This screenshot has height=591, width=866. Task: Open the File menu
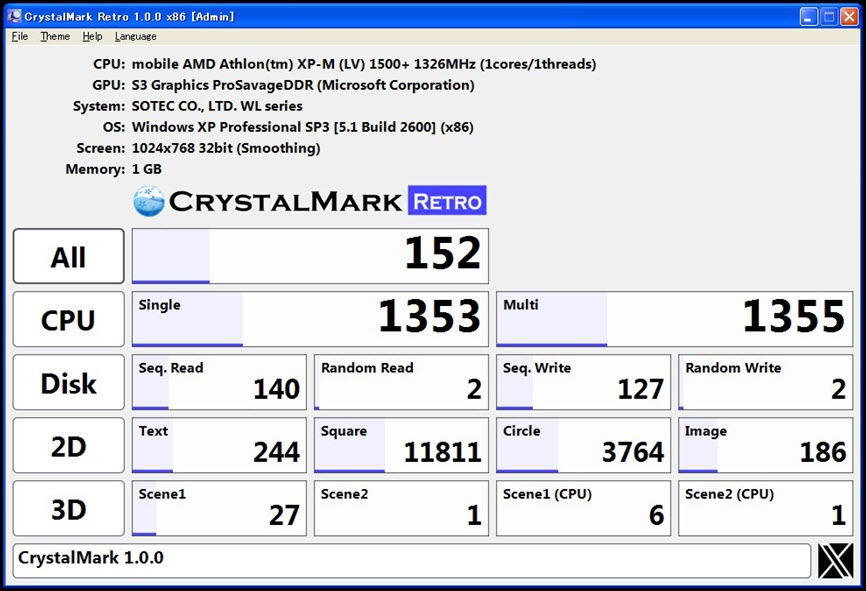point(19,36)
